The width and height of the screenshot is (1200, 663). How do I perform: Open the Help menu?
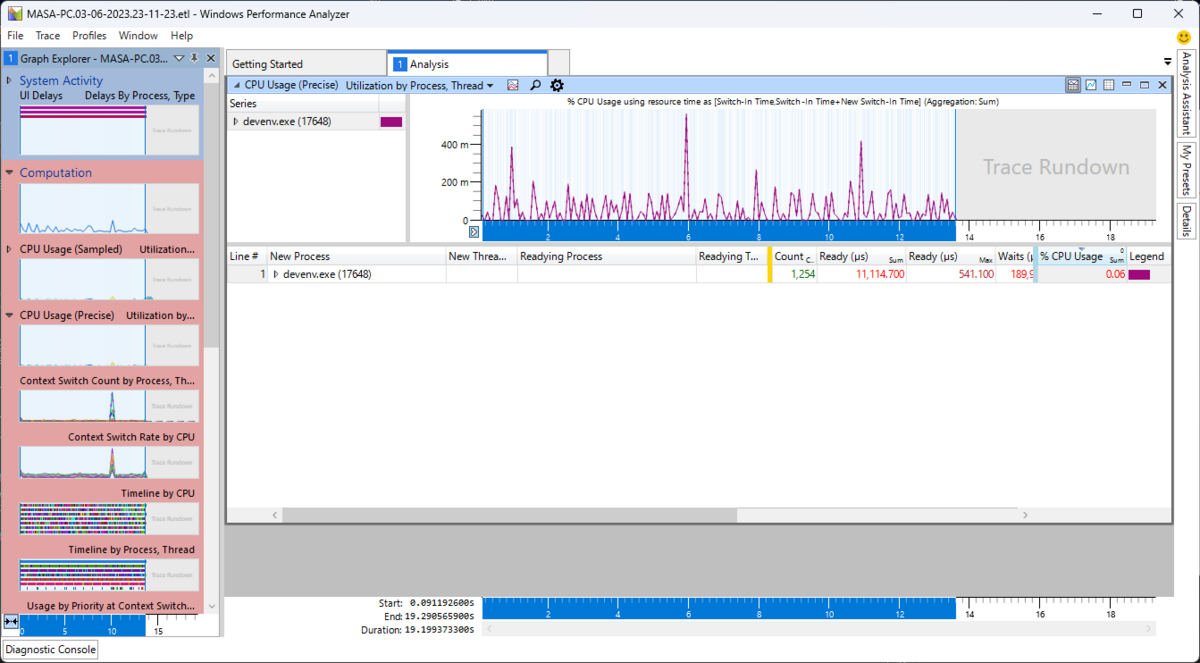click(x=181, y=35)
